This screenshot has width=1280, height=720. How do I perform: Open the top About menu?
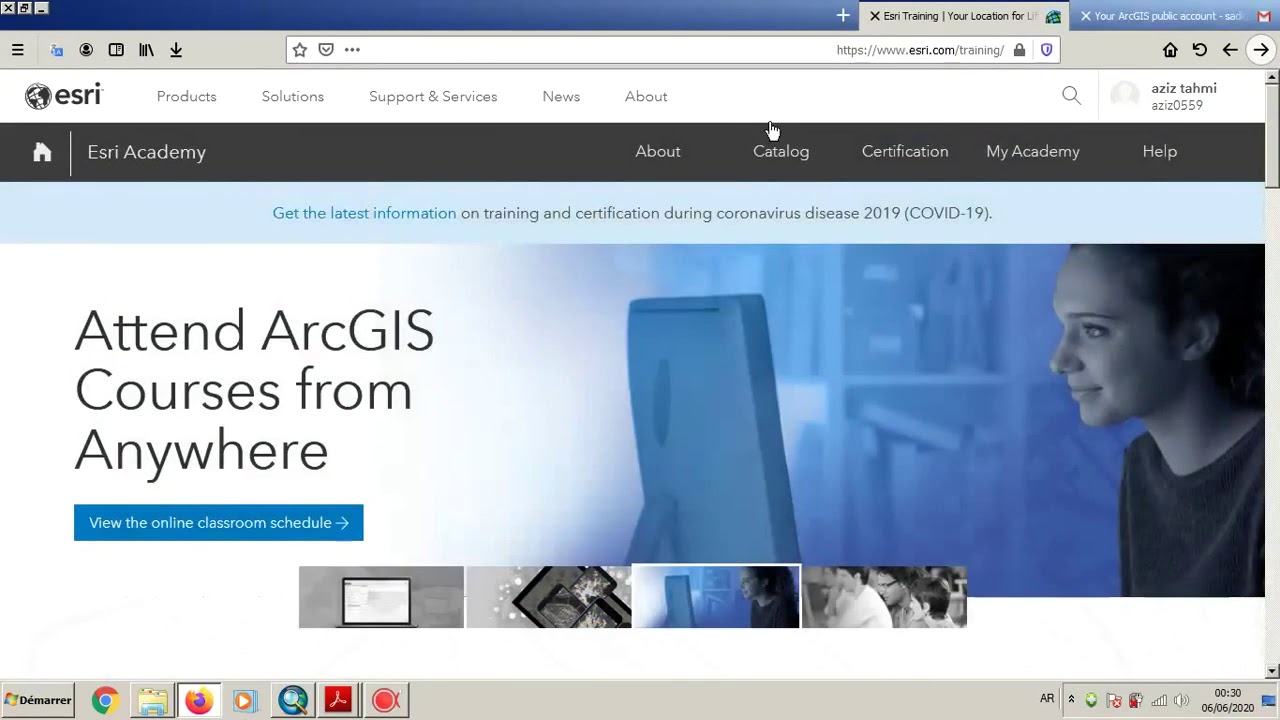click(x=646, y=97)
